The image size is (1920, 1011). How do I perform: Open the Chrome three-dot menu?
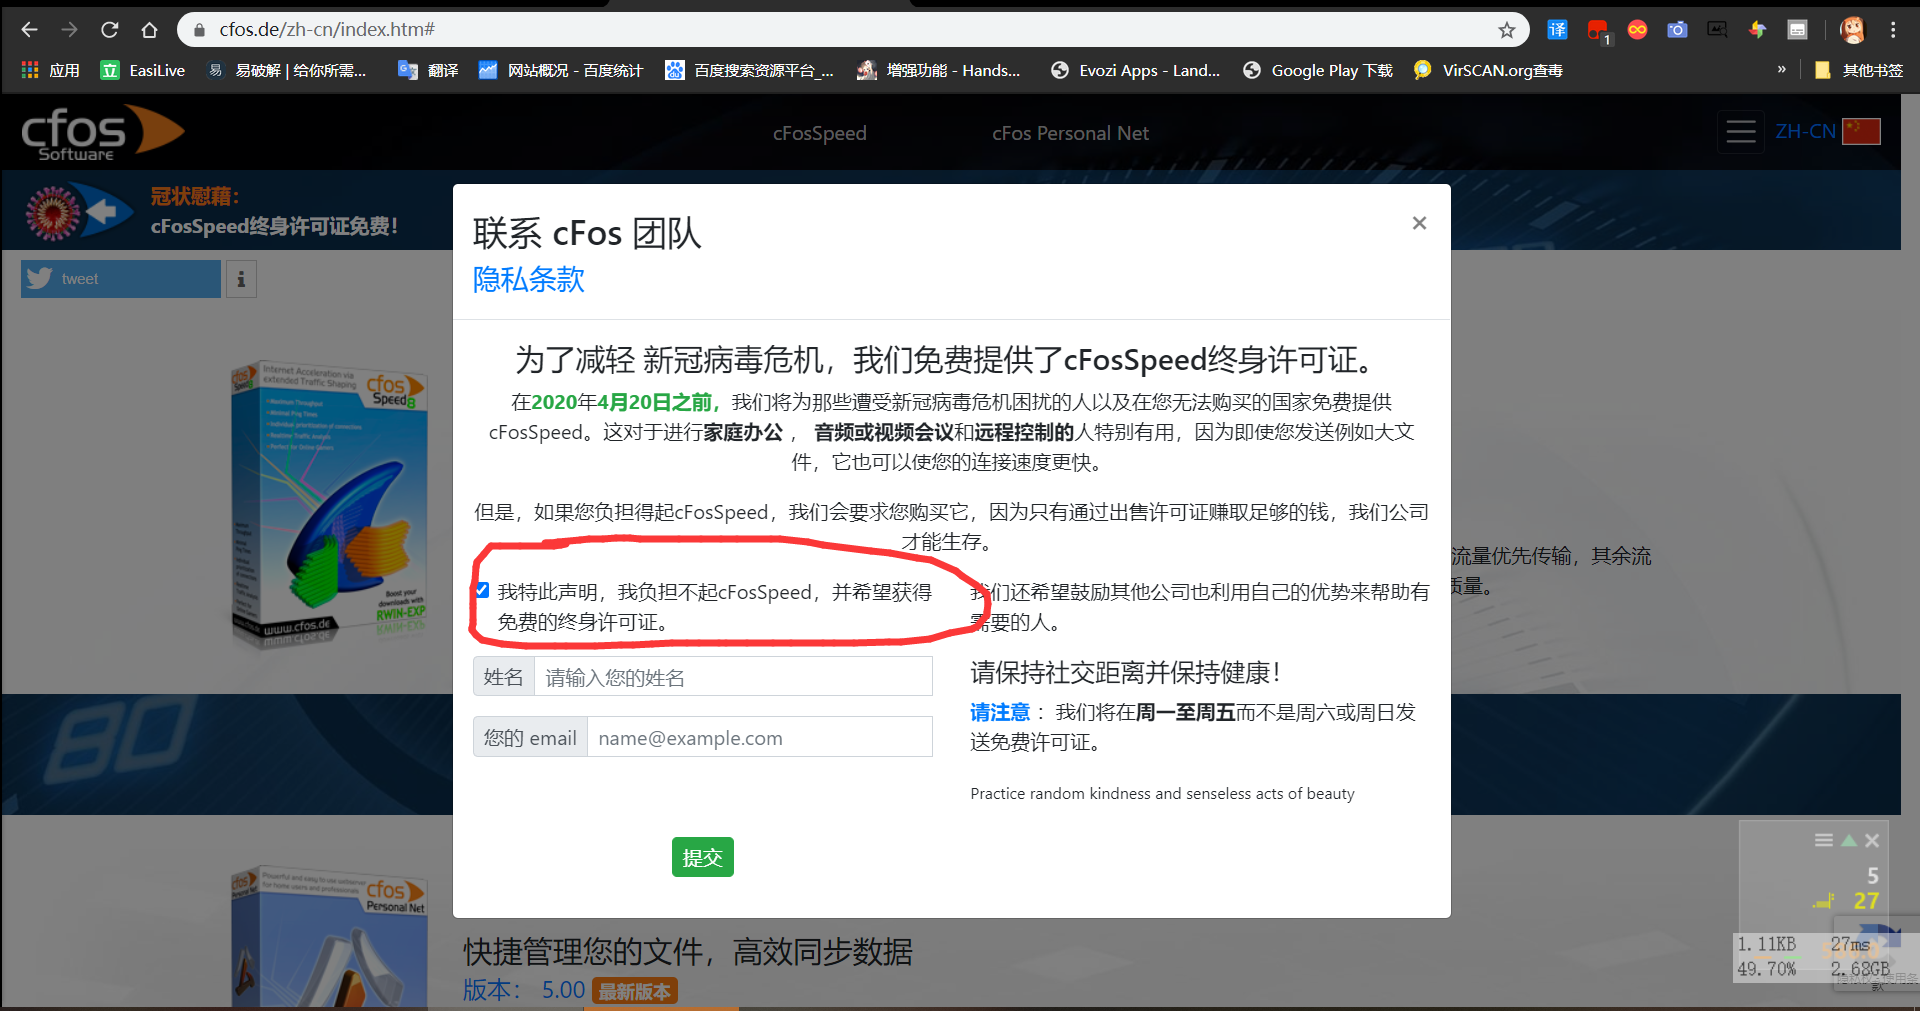(1893, 30)
